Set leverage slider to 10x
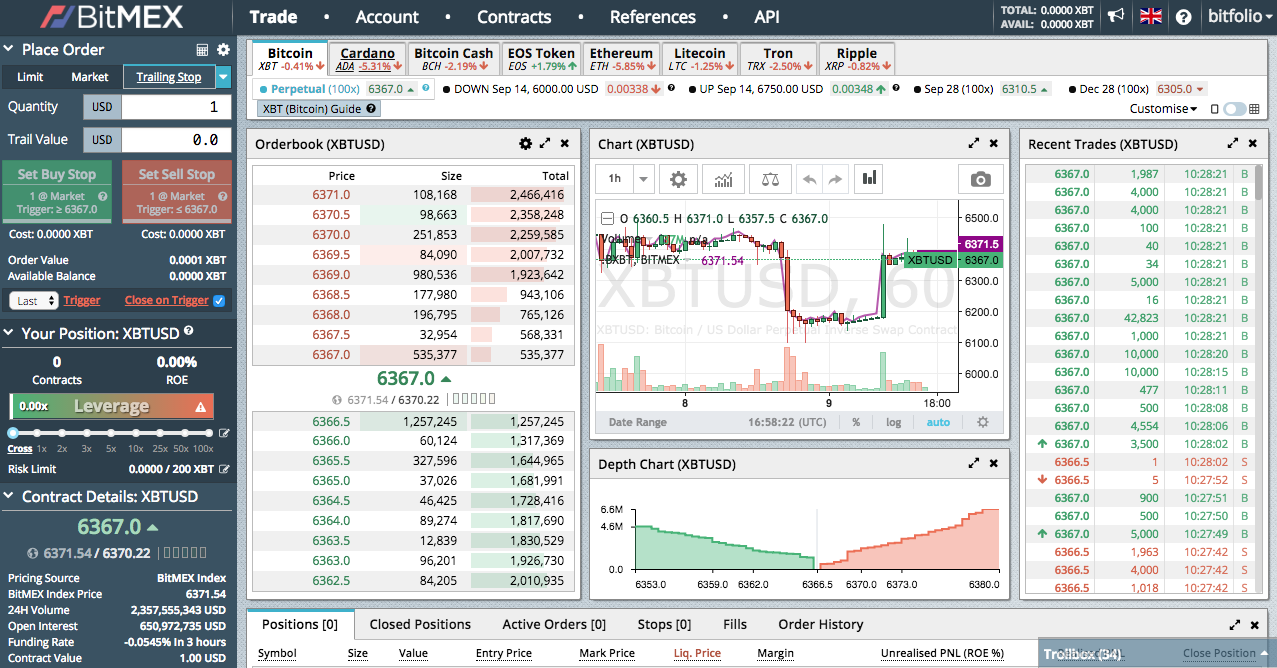Viewport: 1277px width, 668px height. pos(135,433)
